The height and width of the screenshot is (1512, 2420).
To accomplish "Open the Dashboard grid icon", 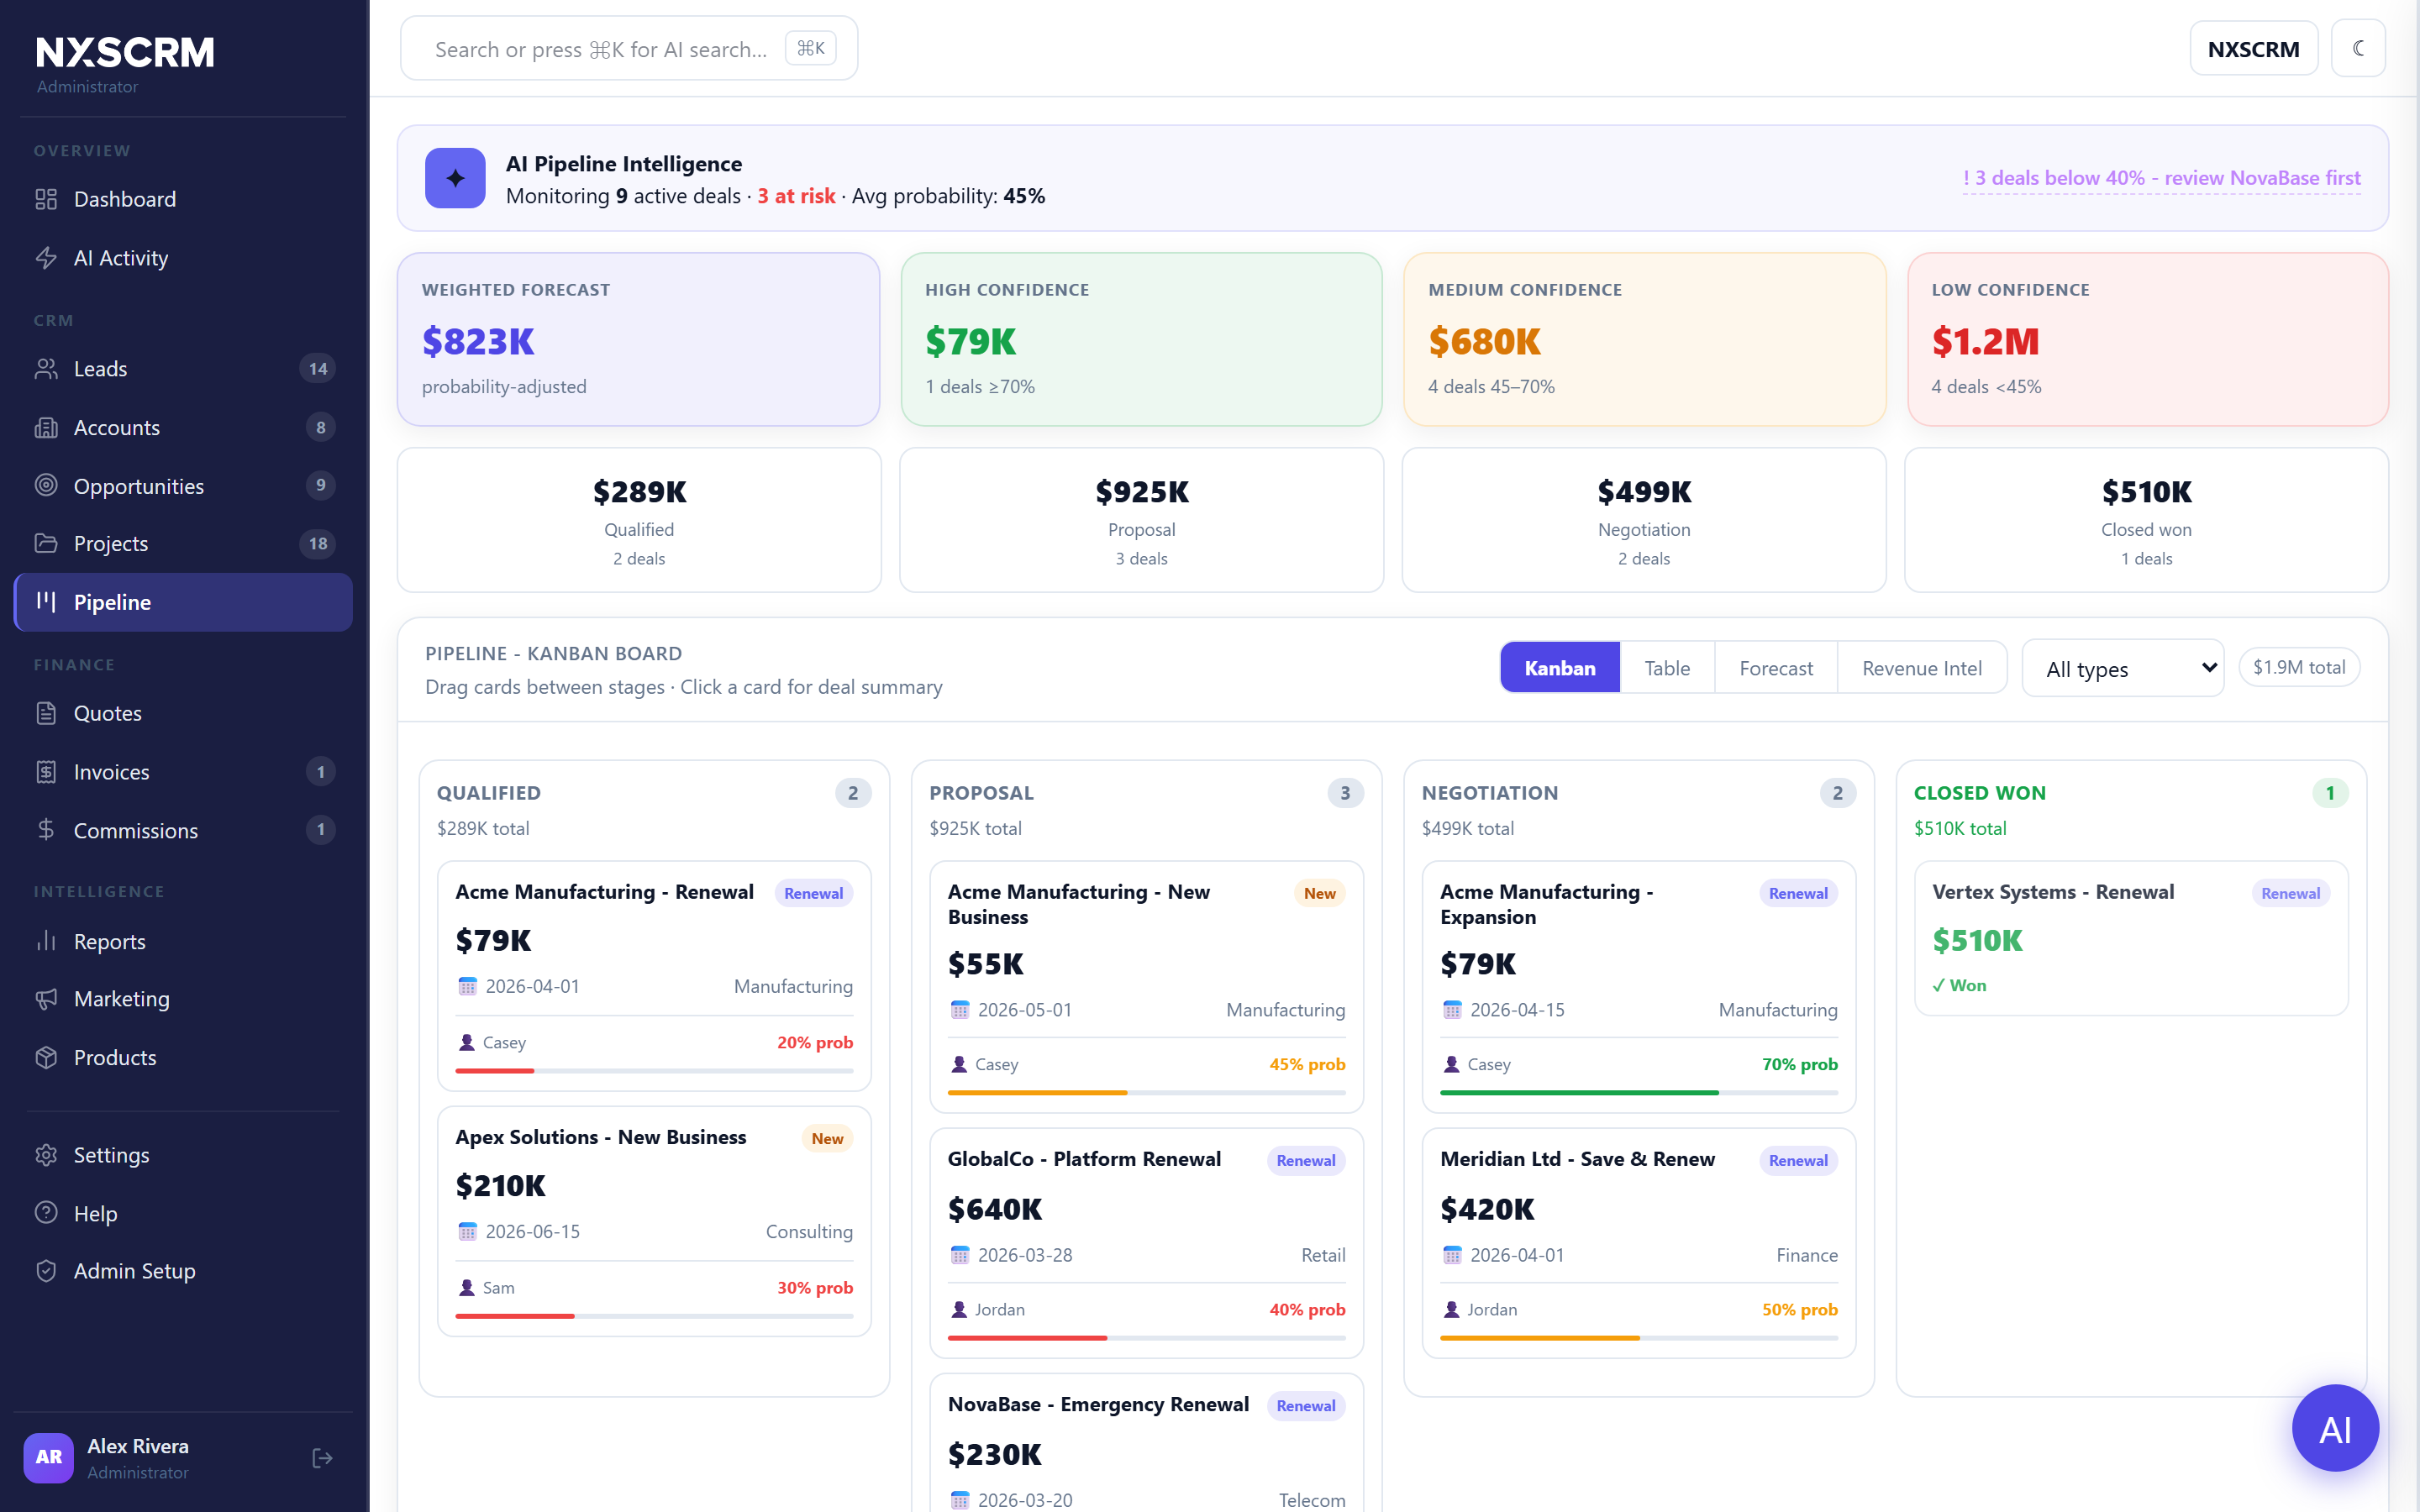I will tap(46, 199).
